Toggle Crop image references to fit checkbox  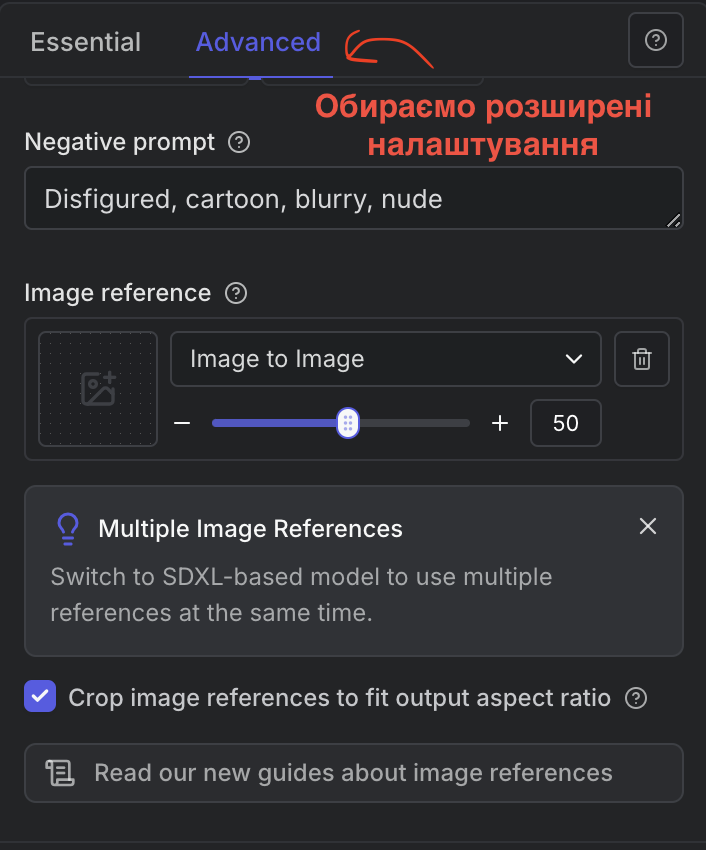pos(40,696)
